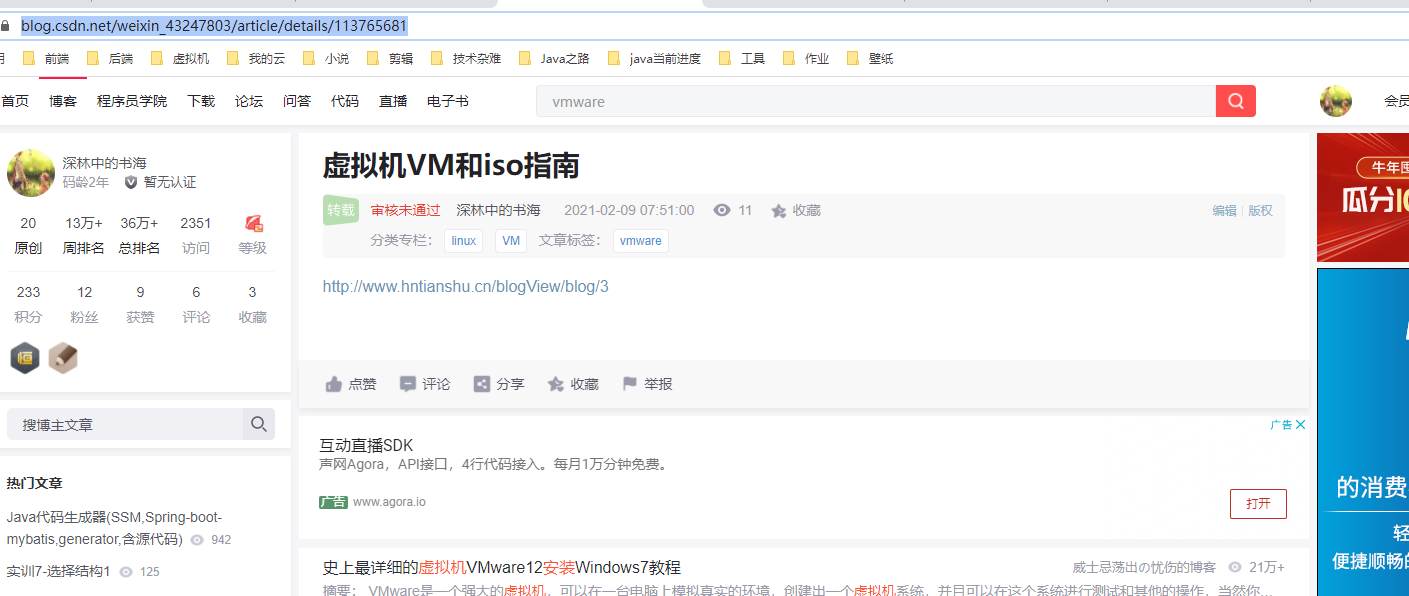Click the red search magnifier button
Viewport: 1409px width, 596px height.
pyautogui.click(x=1235, y=101)
